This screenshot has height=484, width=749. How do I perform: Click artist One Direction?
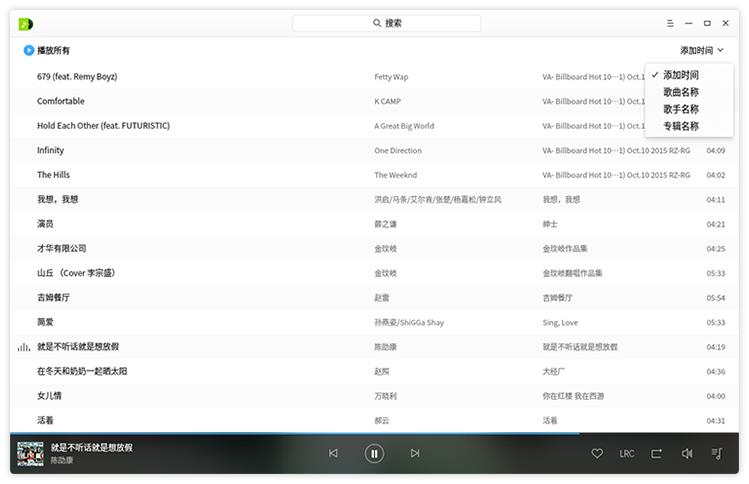click(398, 151)
